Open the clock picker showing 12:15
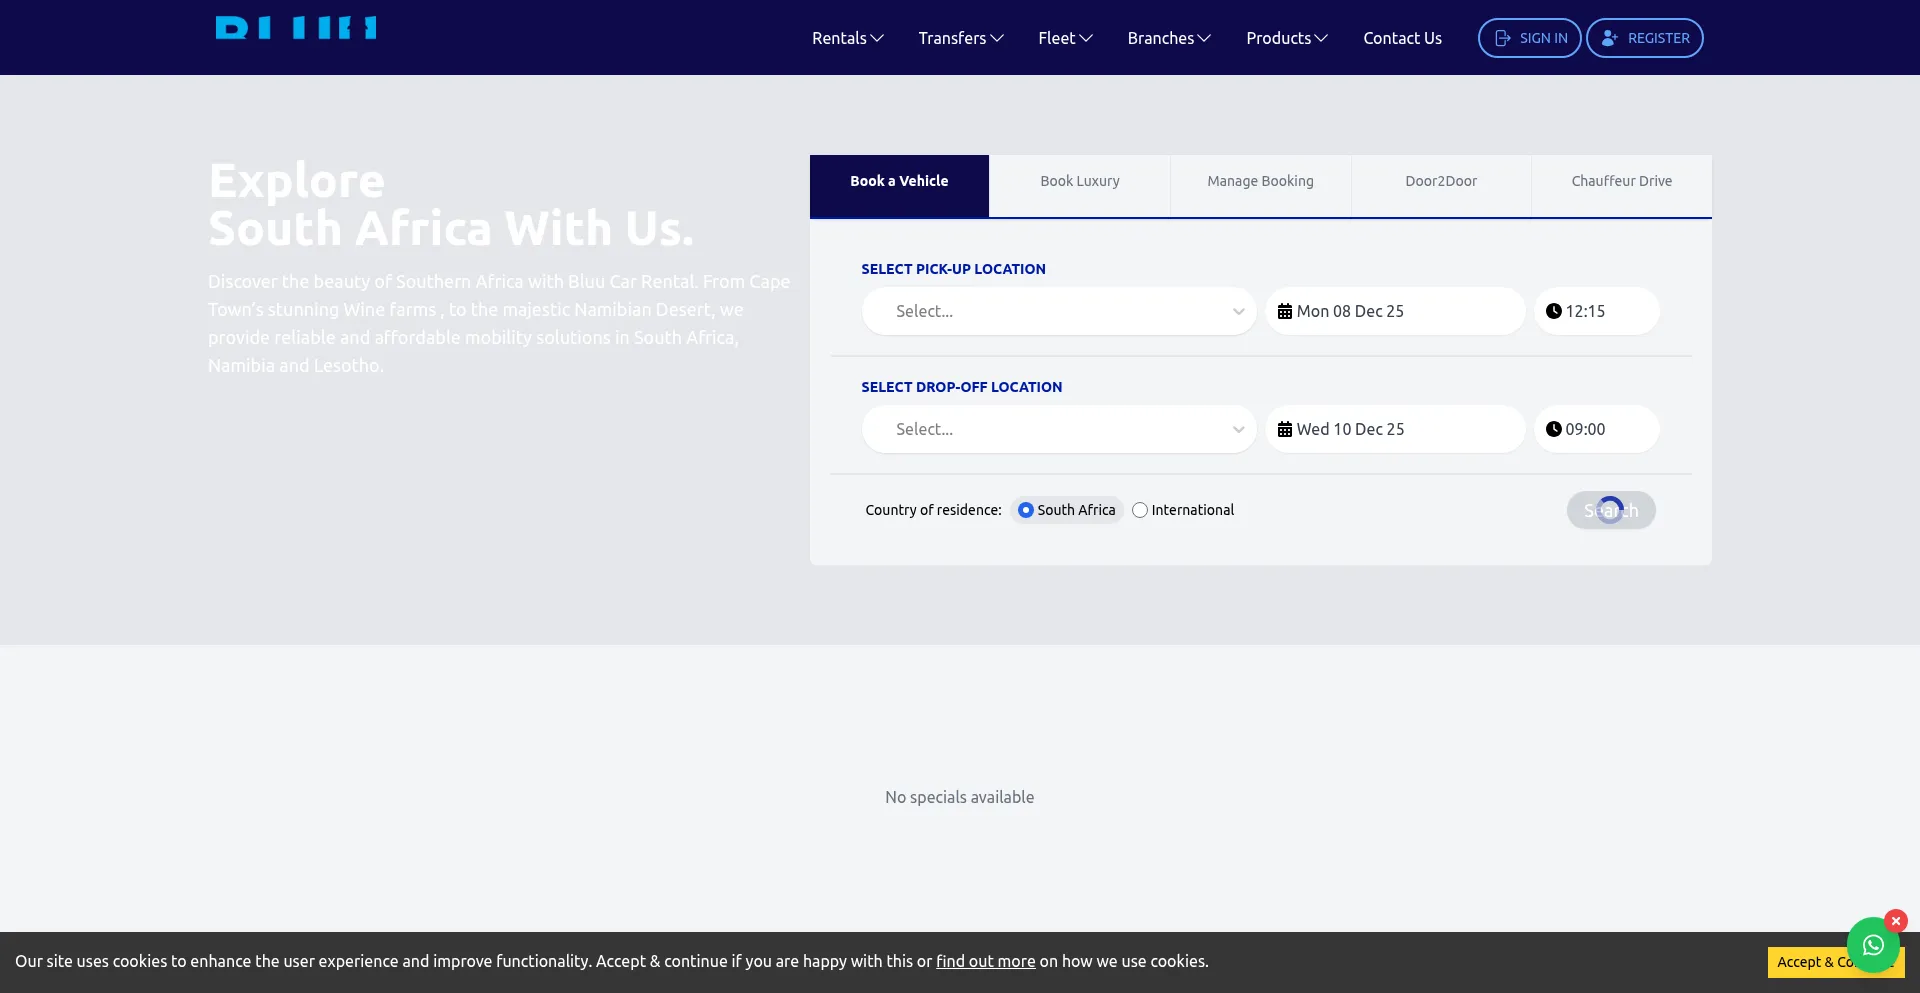Screen dimensions: 1920x993 pos(1595,311)
